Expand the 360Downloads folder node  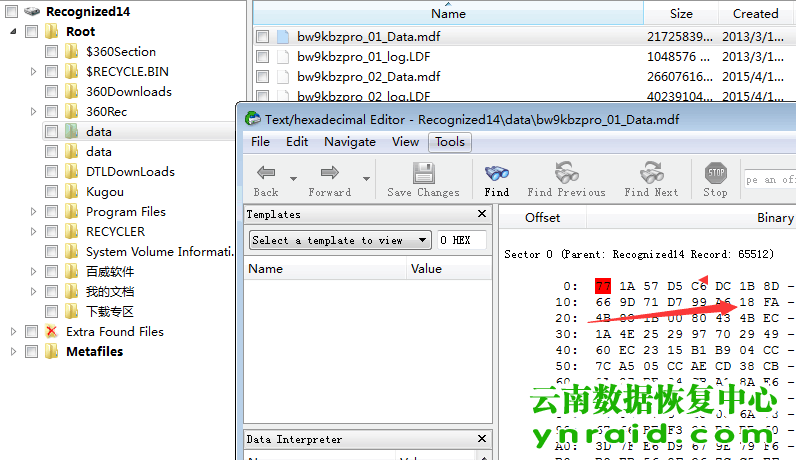click(34, 92)
